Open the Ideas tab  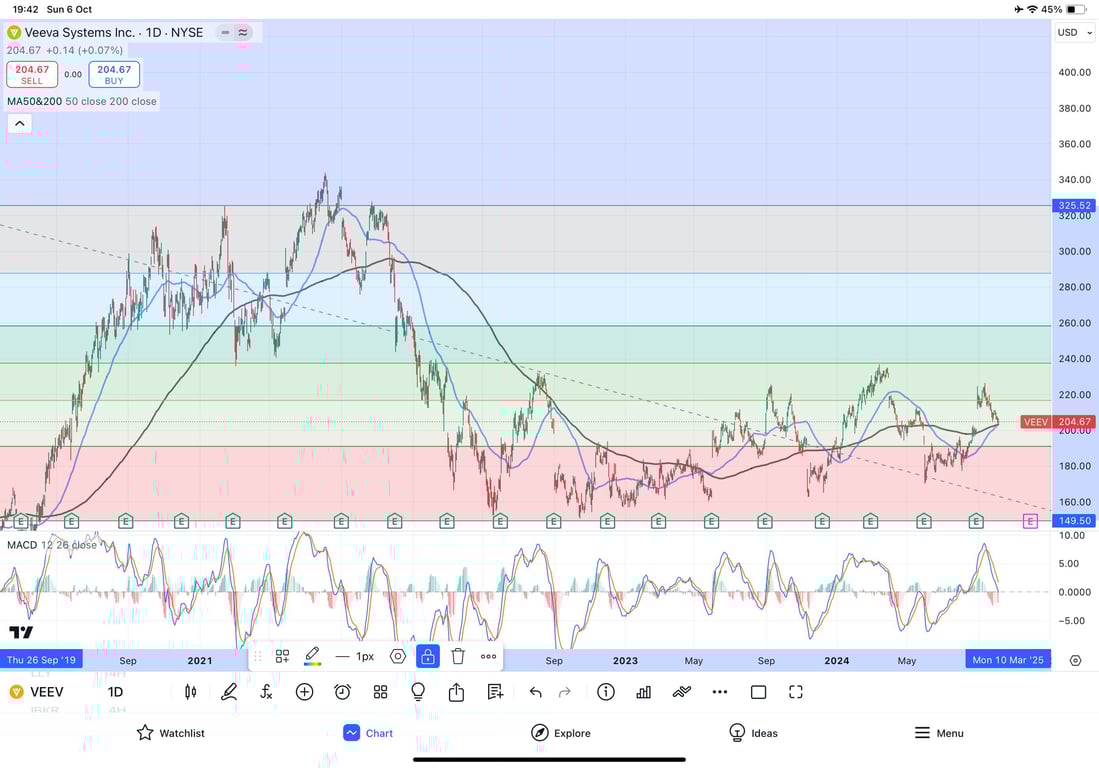coord(753,733)
